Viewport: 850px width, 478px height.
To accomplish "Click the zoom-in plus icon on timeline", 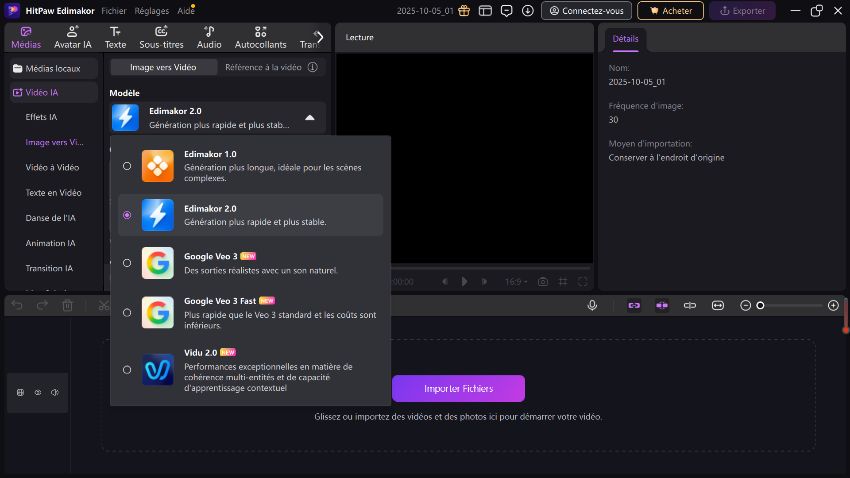I will [833, 305].
